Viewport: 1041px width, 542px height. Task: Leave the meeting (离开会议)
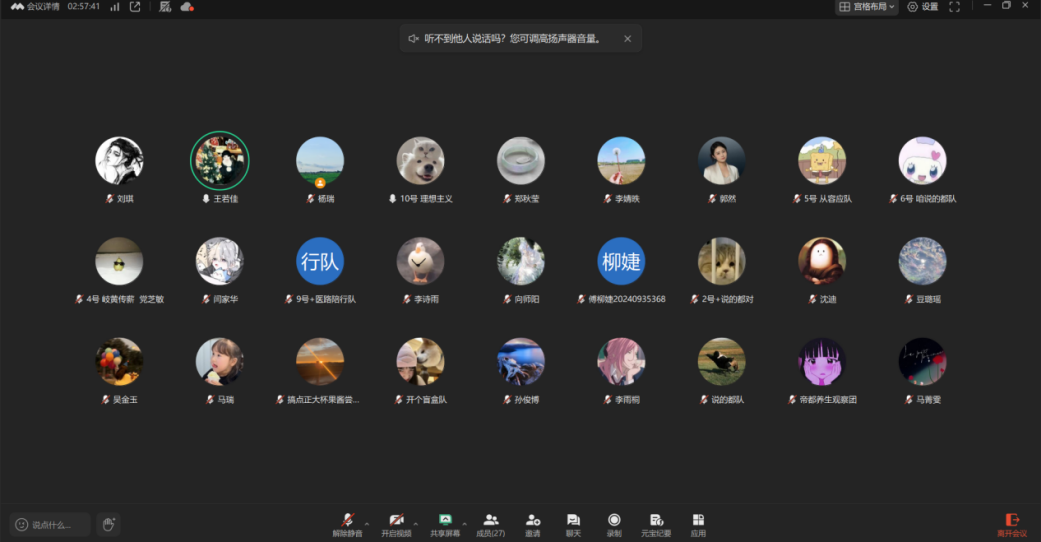coord(1011,523)
